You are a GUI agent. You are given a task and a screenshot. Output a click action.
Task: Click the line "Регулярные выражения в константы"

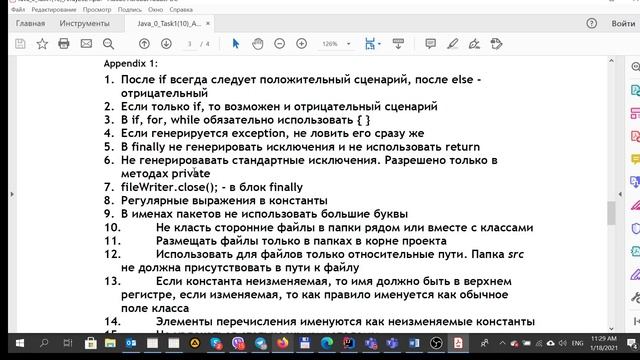coord(224,200)
